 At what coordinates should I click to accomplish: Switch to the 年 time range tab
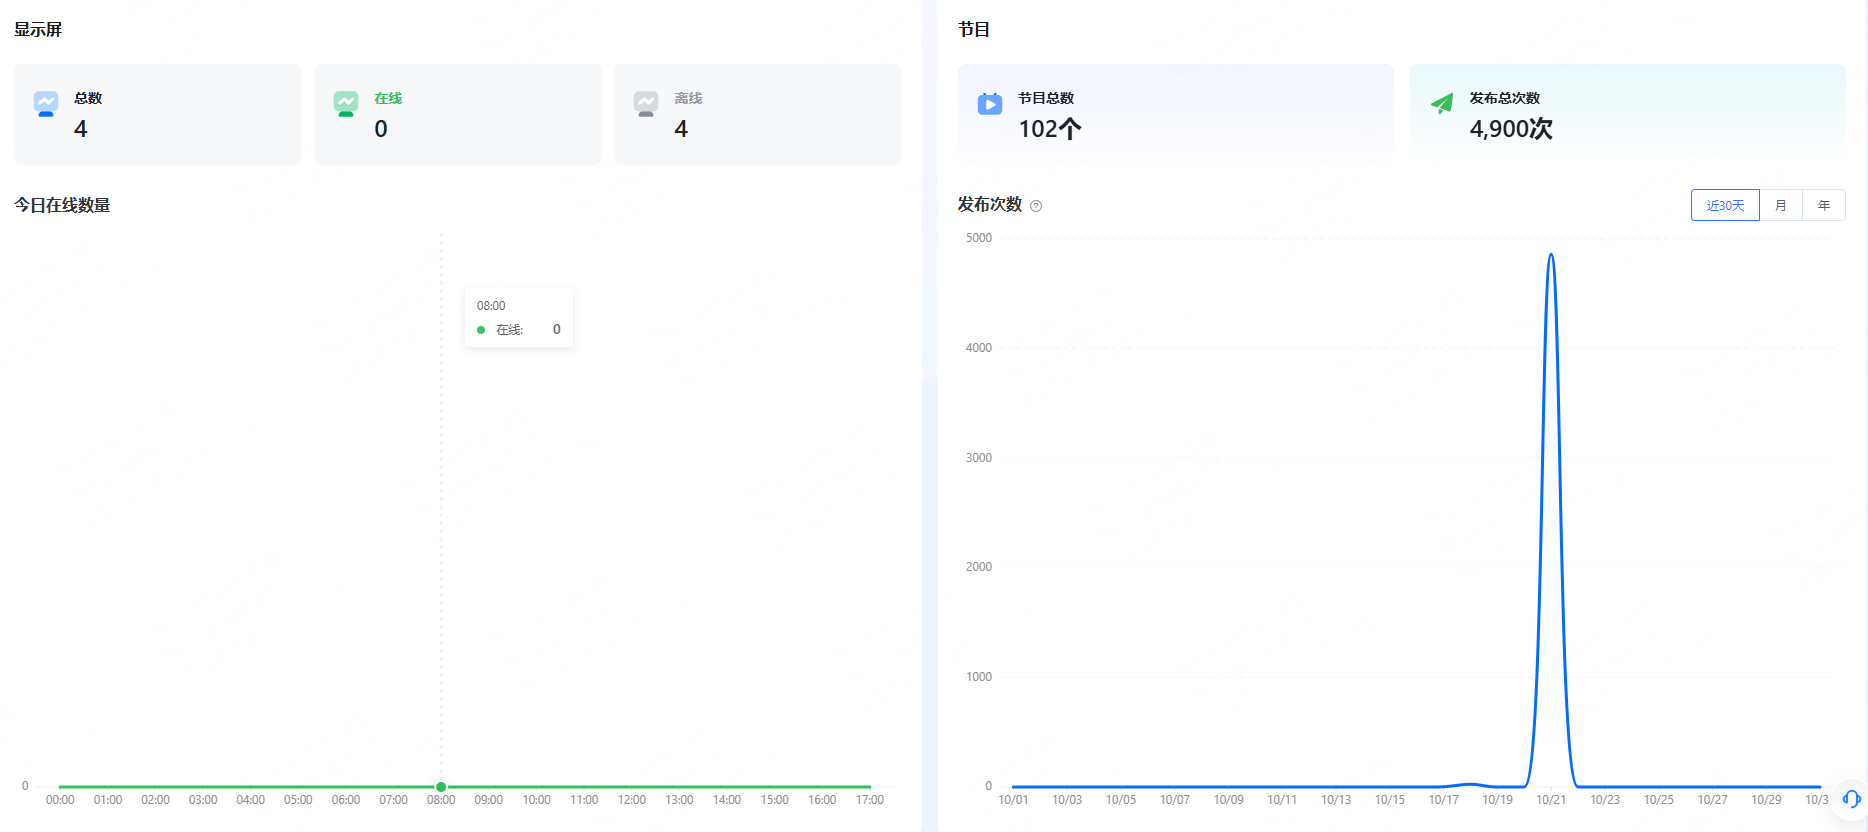1824,205
